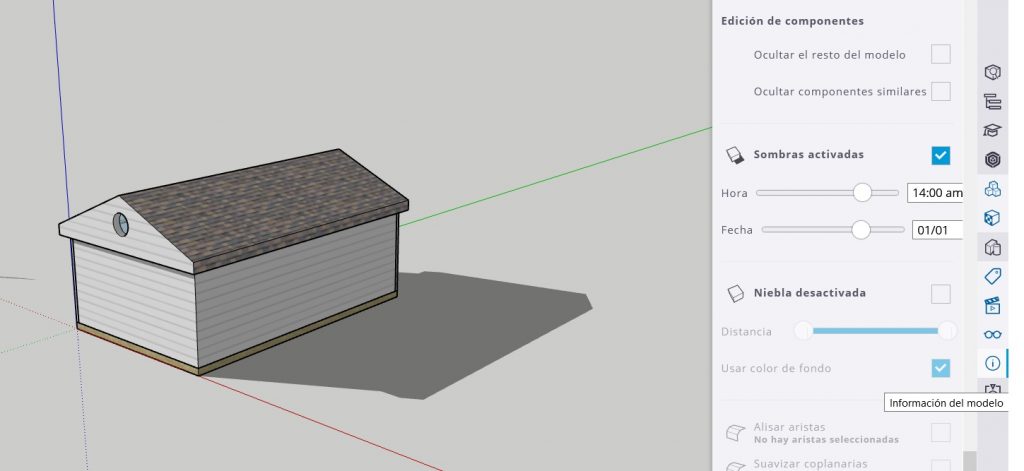Open the Instructor graduation cap icon
Viewport: 1024px width, 471px height.
[x=992, y=130]
